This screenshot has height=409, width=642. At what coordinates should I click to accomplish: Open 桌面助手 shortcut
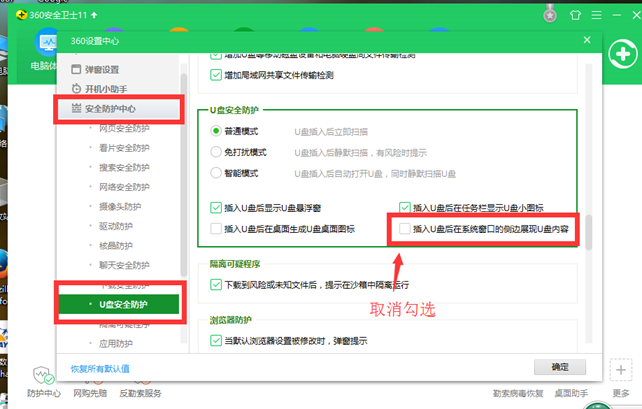(571, 393)
